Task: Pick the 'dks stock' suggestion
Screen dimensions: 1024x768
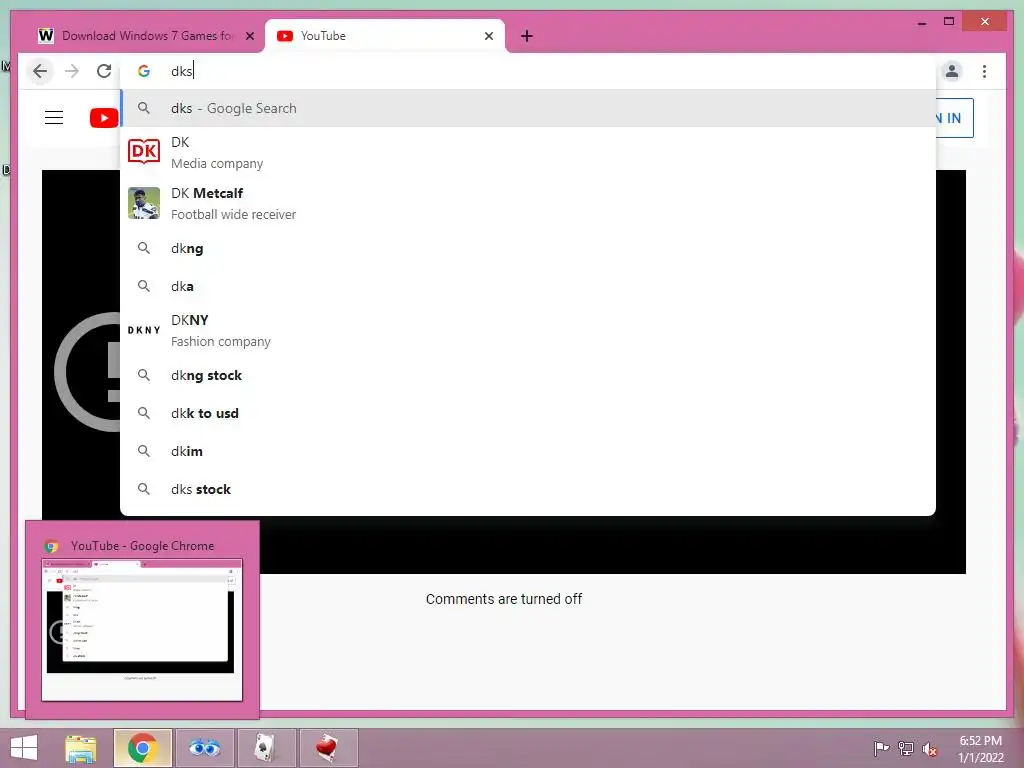Action: pos(528,489)
